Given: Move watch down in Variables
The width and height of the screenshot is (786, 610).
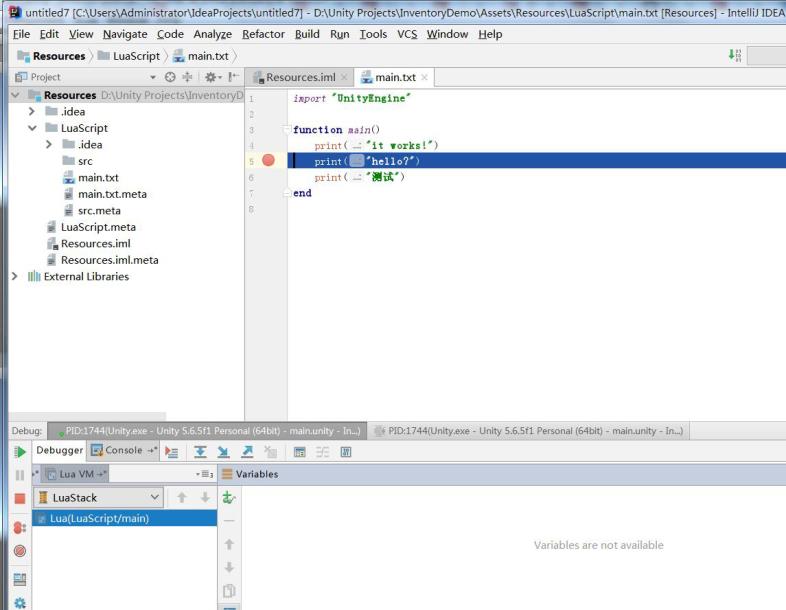Looking at the screenshot, I should pyautogui.click(x=229, y=567).
